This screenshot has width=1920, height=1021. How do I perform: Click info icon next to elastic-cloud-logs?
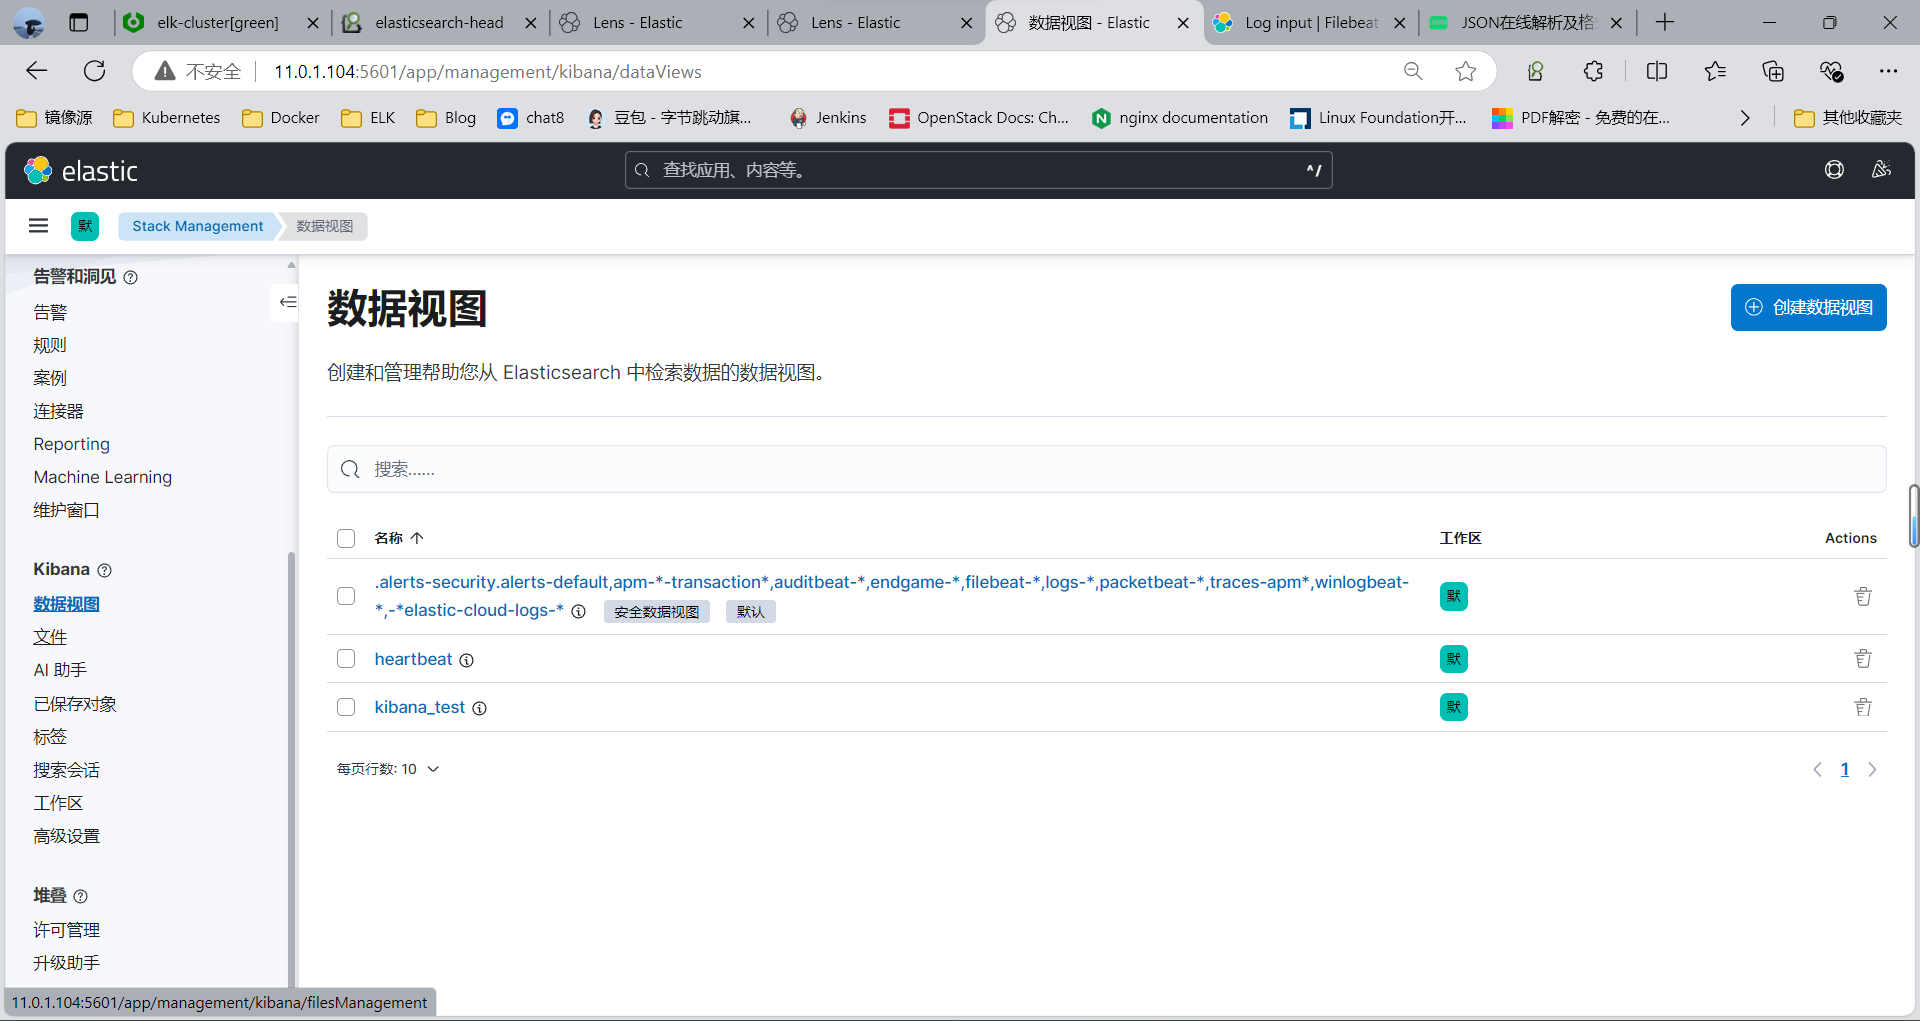tap(578, 611)
